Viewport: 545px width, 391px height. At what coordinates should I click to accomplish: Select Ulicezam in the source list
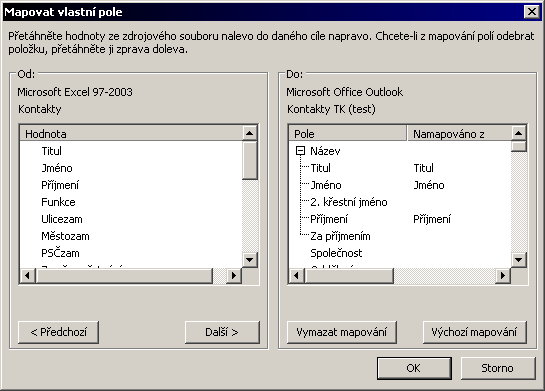click(62, 219)
